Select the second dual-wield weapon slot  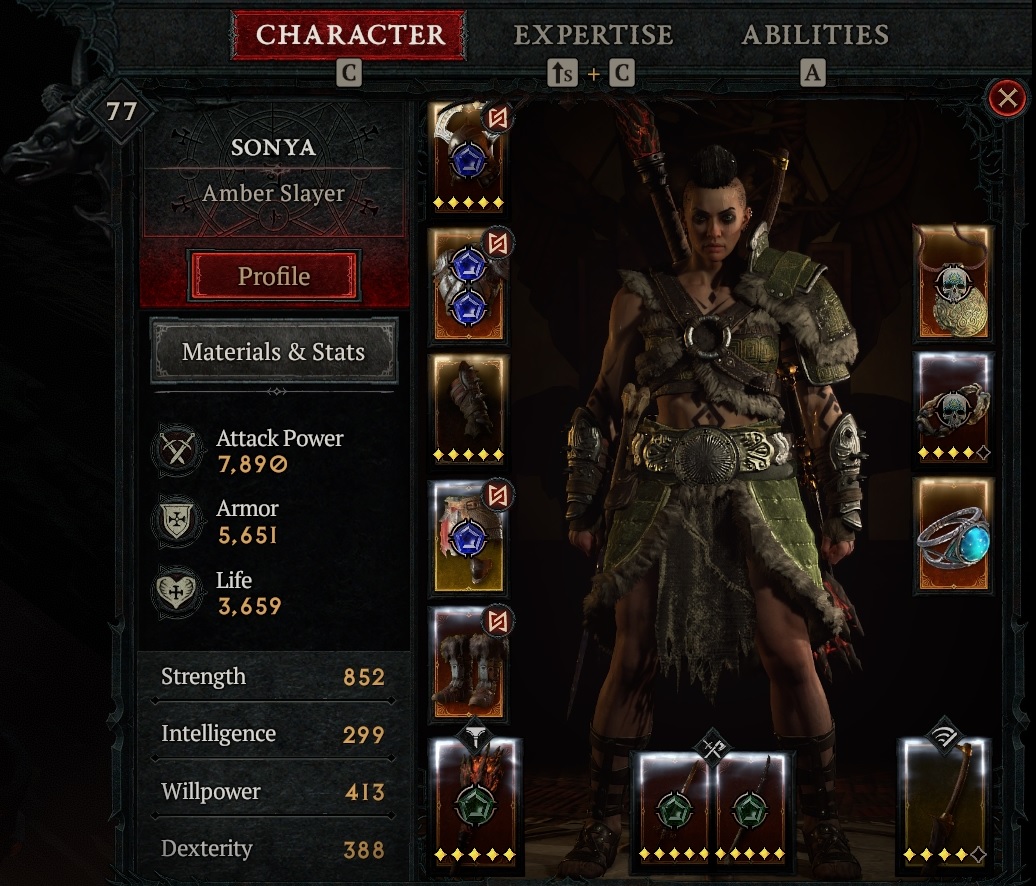pyautogui.click(x=752, y=807)
